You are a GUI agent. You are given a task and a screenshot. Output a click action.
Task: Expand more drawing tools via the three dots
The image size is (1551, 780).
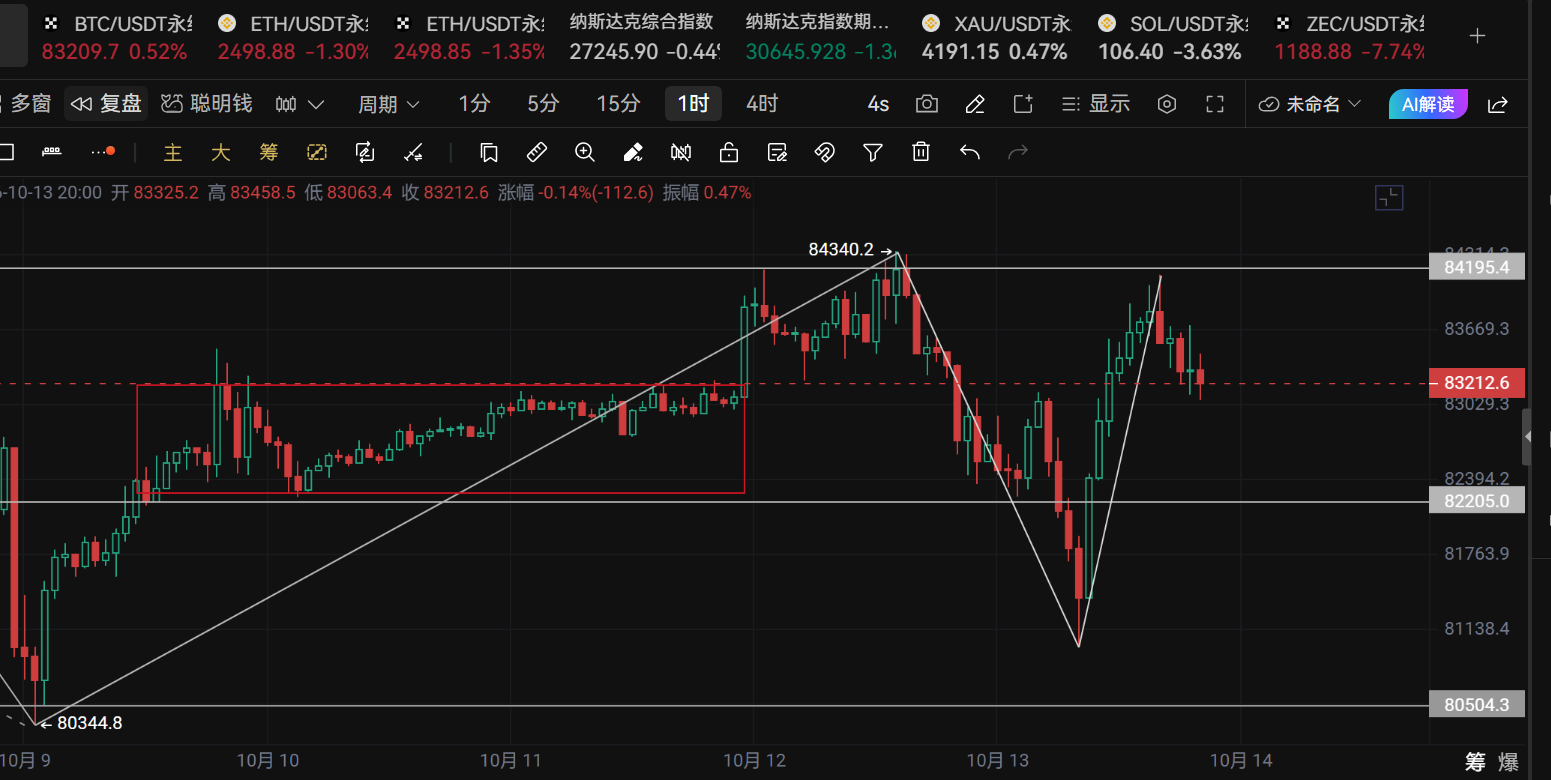[103, 152]
